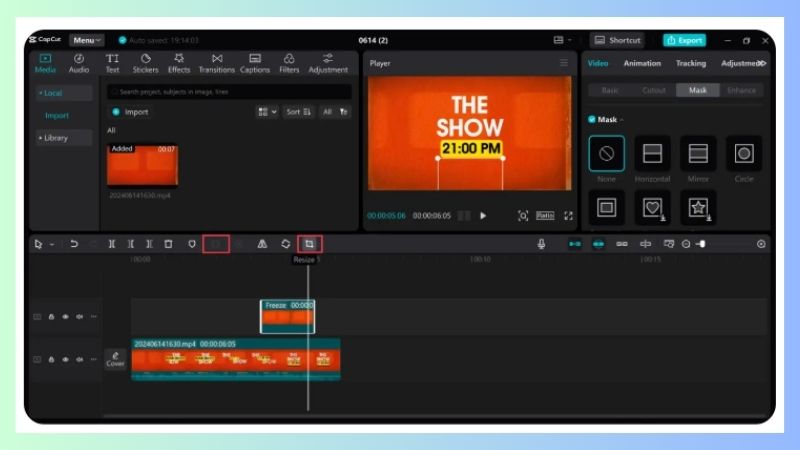Click the Undo arrow icon
The height and width of the screenshot is (450, 800).
74,244
